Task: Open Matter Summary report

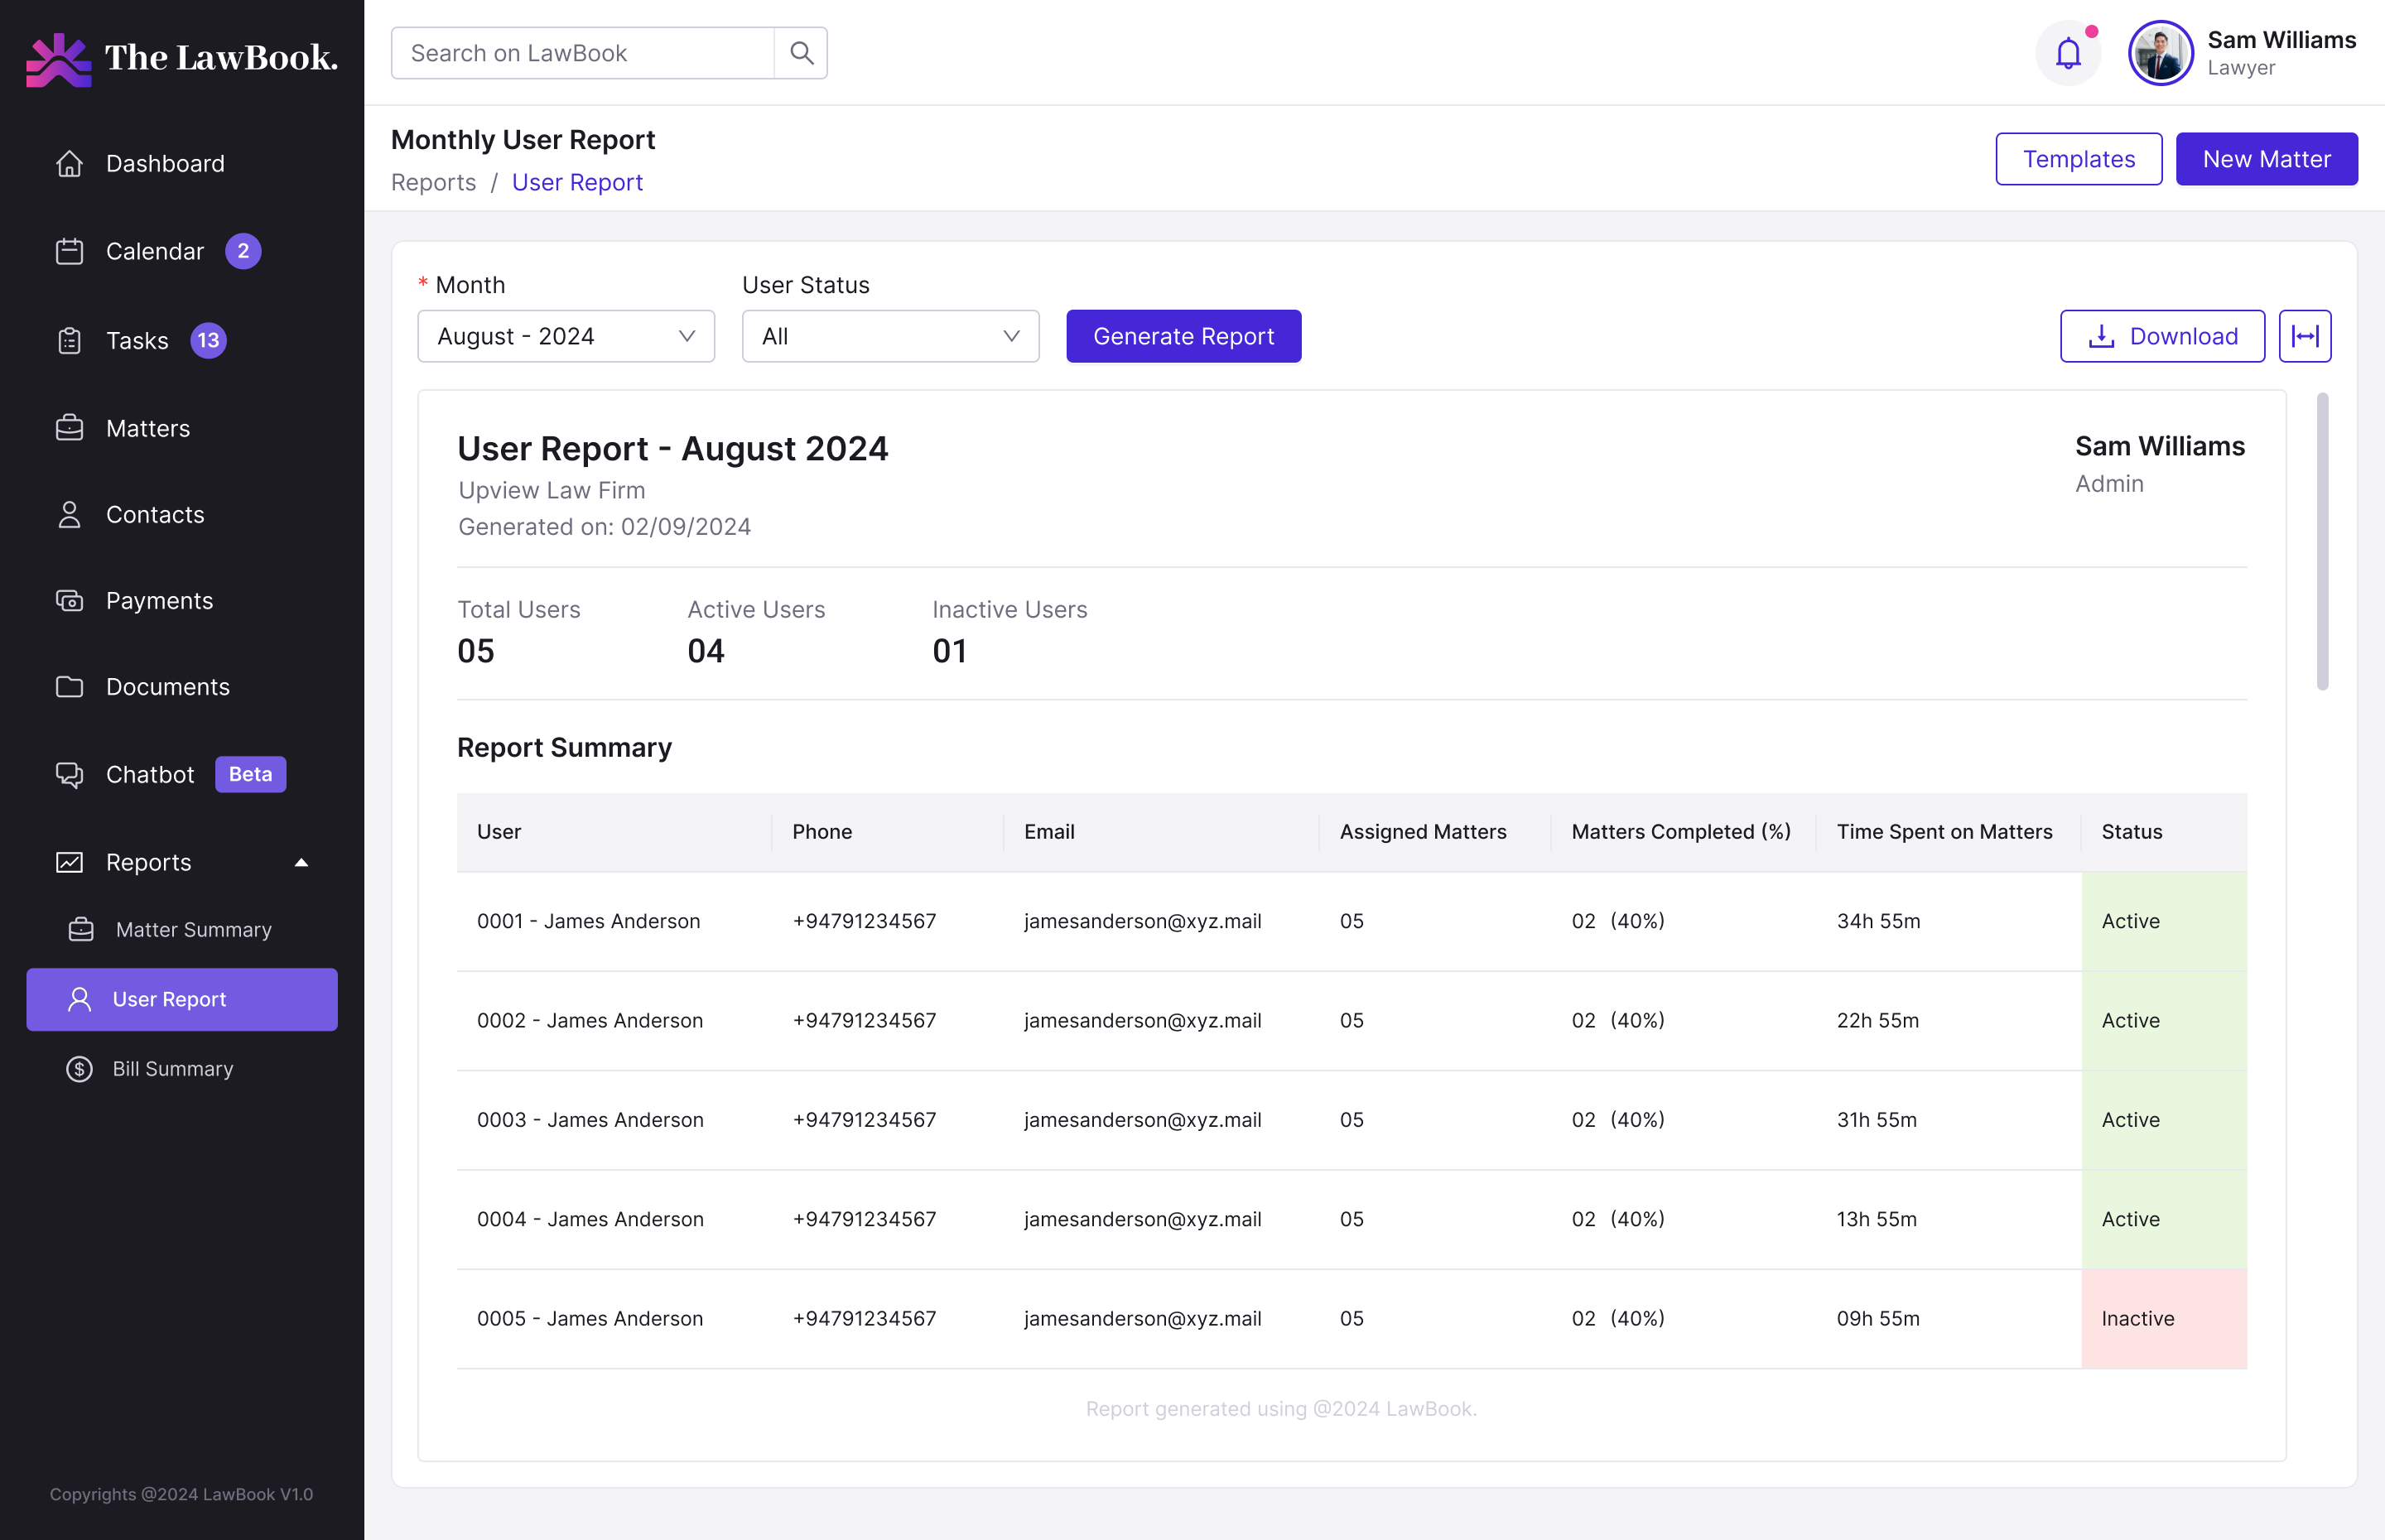Action: 170,930
